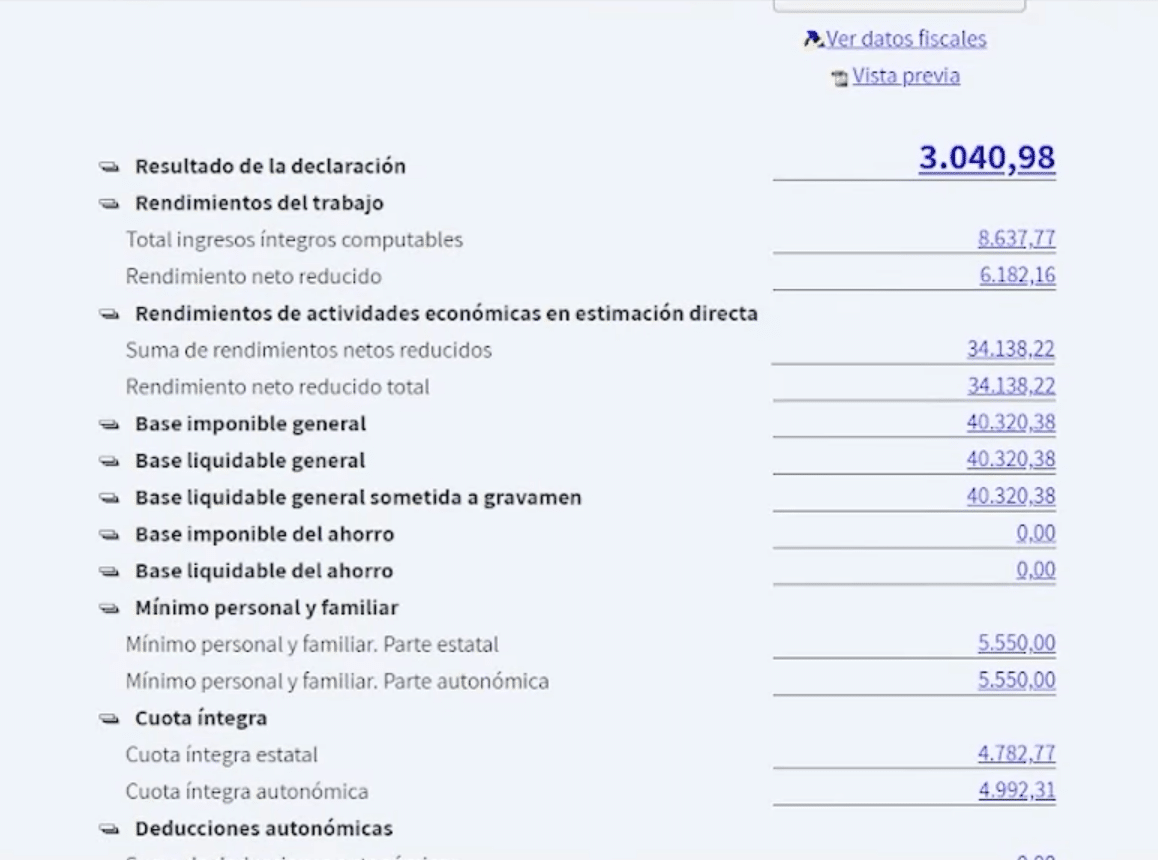Image resolution: width=1158 pixels, height=860 pixels.
Task: Click the icon beside Ver datos fiscales
Action: click(813, 38)
